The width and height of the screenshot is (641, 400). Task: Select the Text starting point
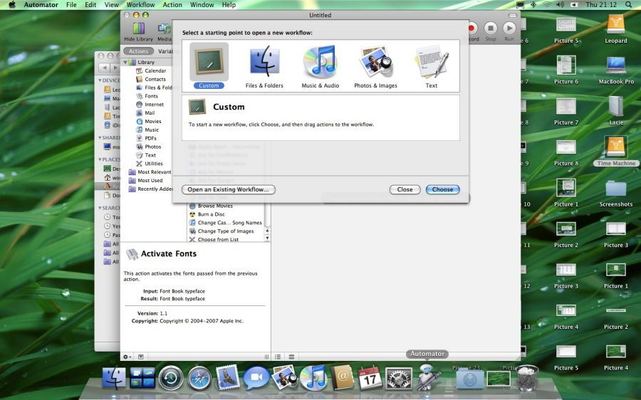point(431,67)
